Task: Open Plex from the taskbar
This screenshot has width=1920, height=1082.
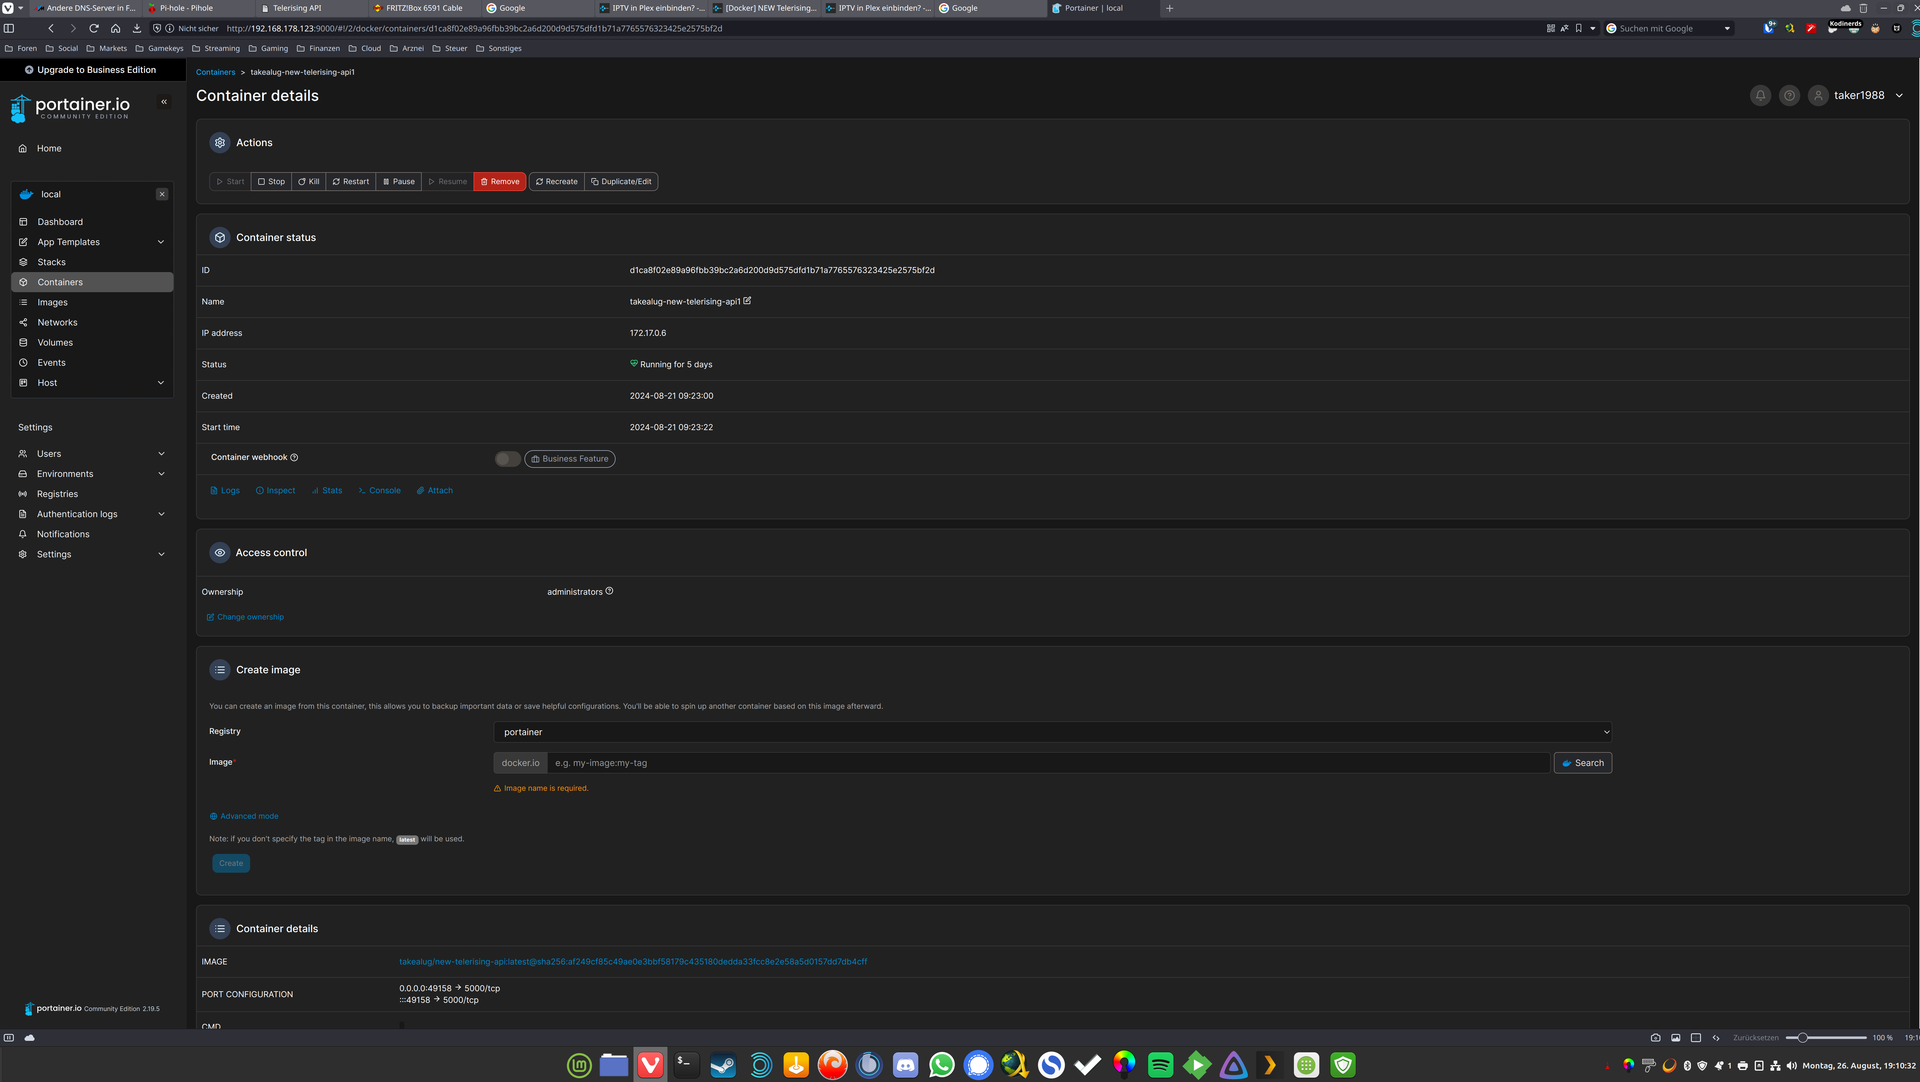Action: coord(1269,1065)
